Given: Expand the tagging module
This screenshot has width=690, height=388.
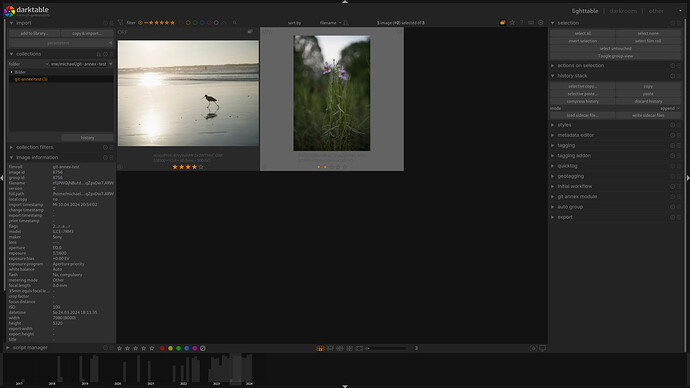Looking at the screenshot, I should 553,145.
